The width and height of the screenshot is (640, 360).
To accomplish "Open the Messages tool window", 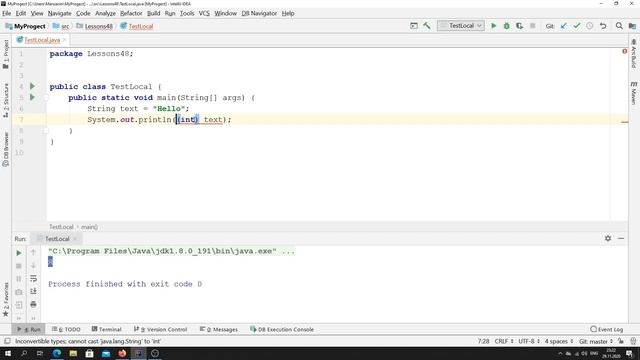I will (219, 329).
